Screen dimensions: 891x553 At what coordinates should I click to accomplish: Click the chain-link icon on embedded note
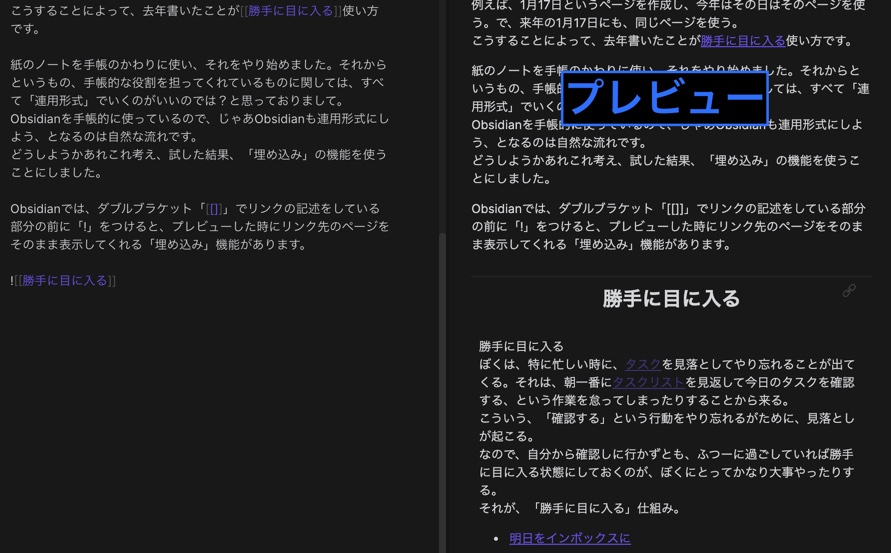[x=849, y=291]
